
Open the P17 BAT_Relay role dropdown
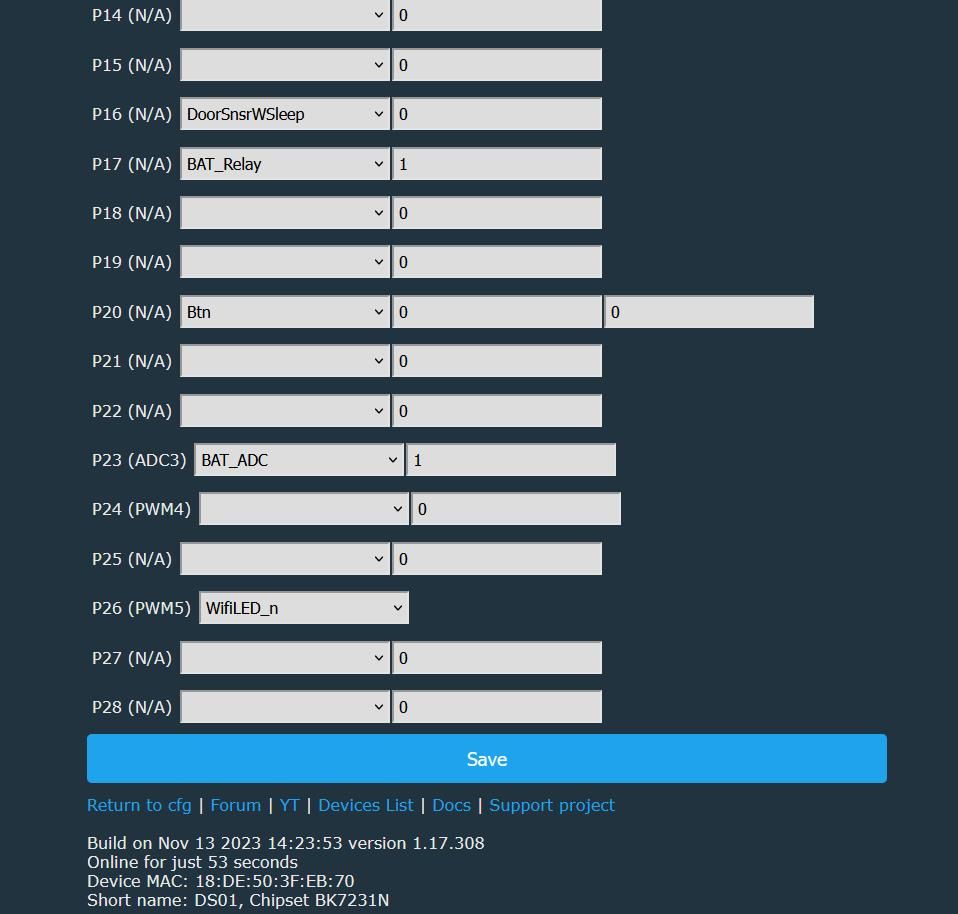285,164
